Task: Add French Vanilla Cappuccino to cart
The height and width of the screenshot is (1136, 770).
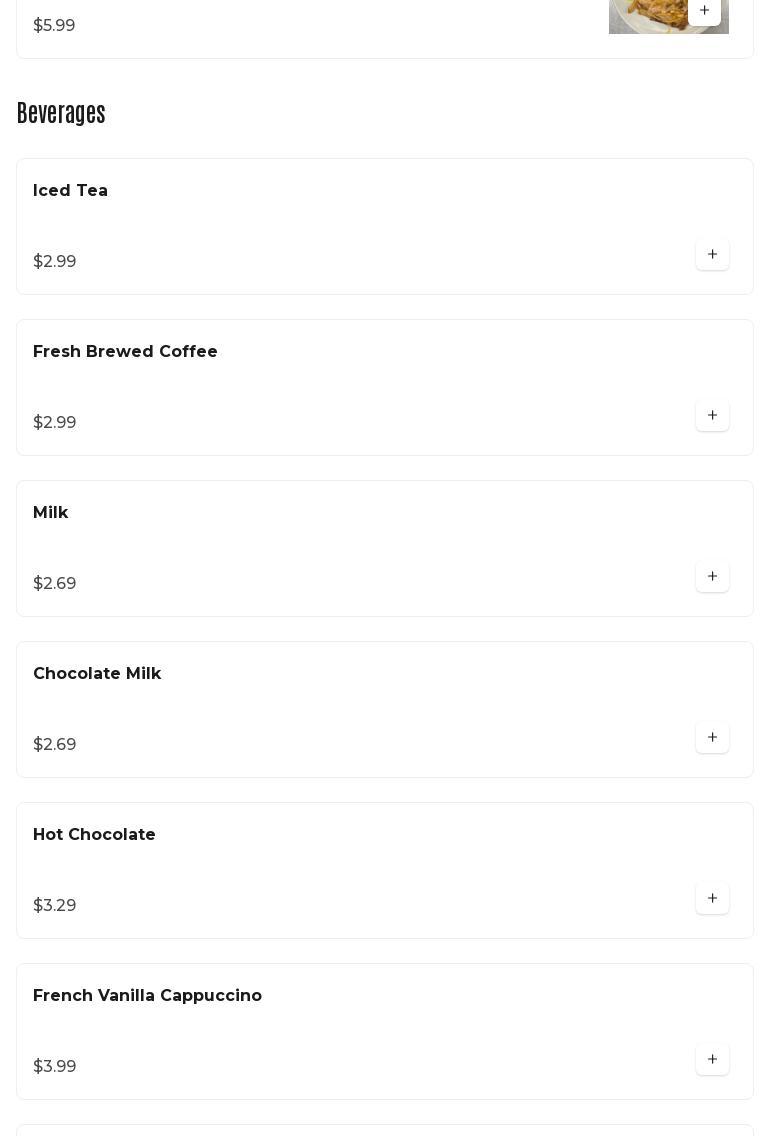Action: [x=712, y=1060]
